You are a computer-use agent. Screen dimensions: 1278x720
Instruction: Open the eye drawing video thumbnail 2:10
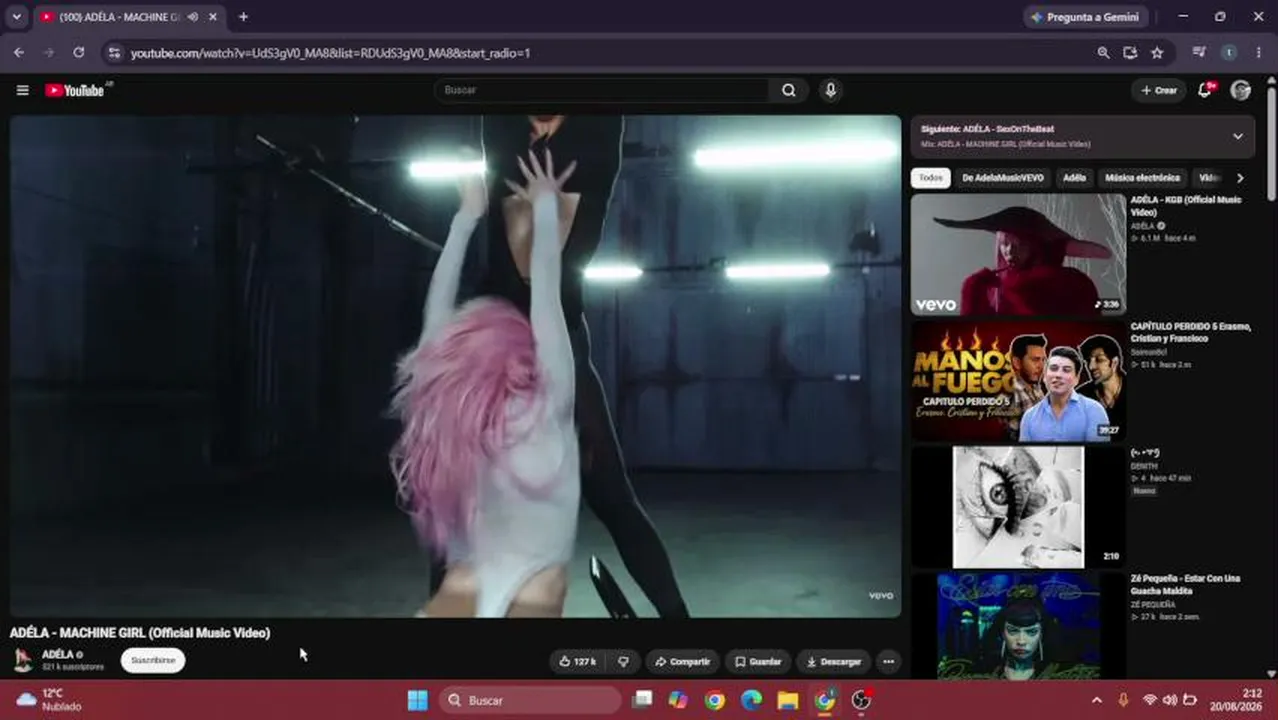pyautogui.click(x=1018, y=507)
